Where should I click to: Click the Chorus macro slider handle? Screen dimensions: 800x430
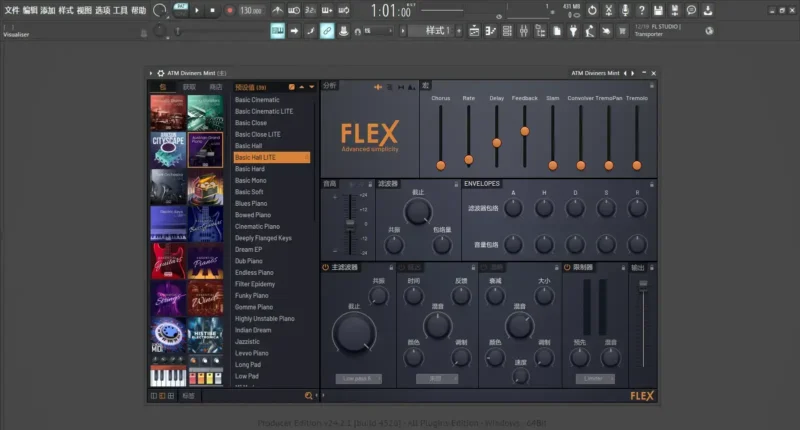440,163
